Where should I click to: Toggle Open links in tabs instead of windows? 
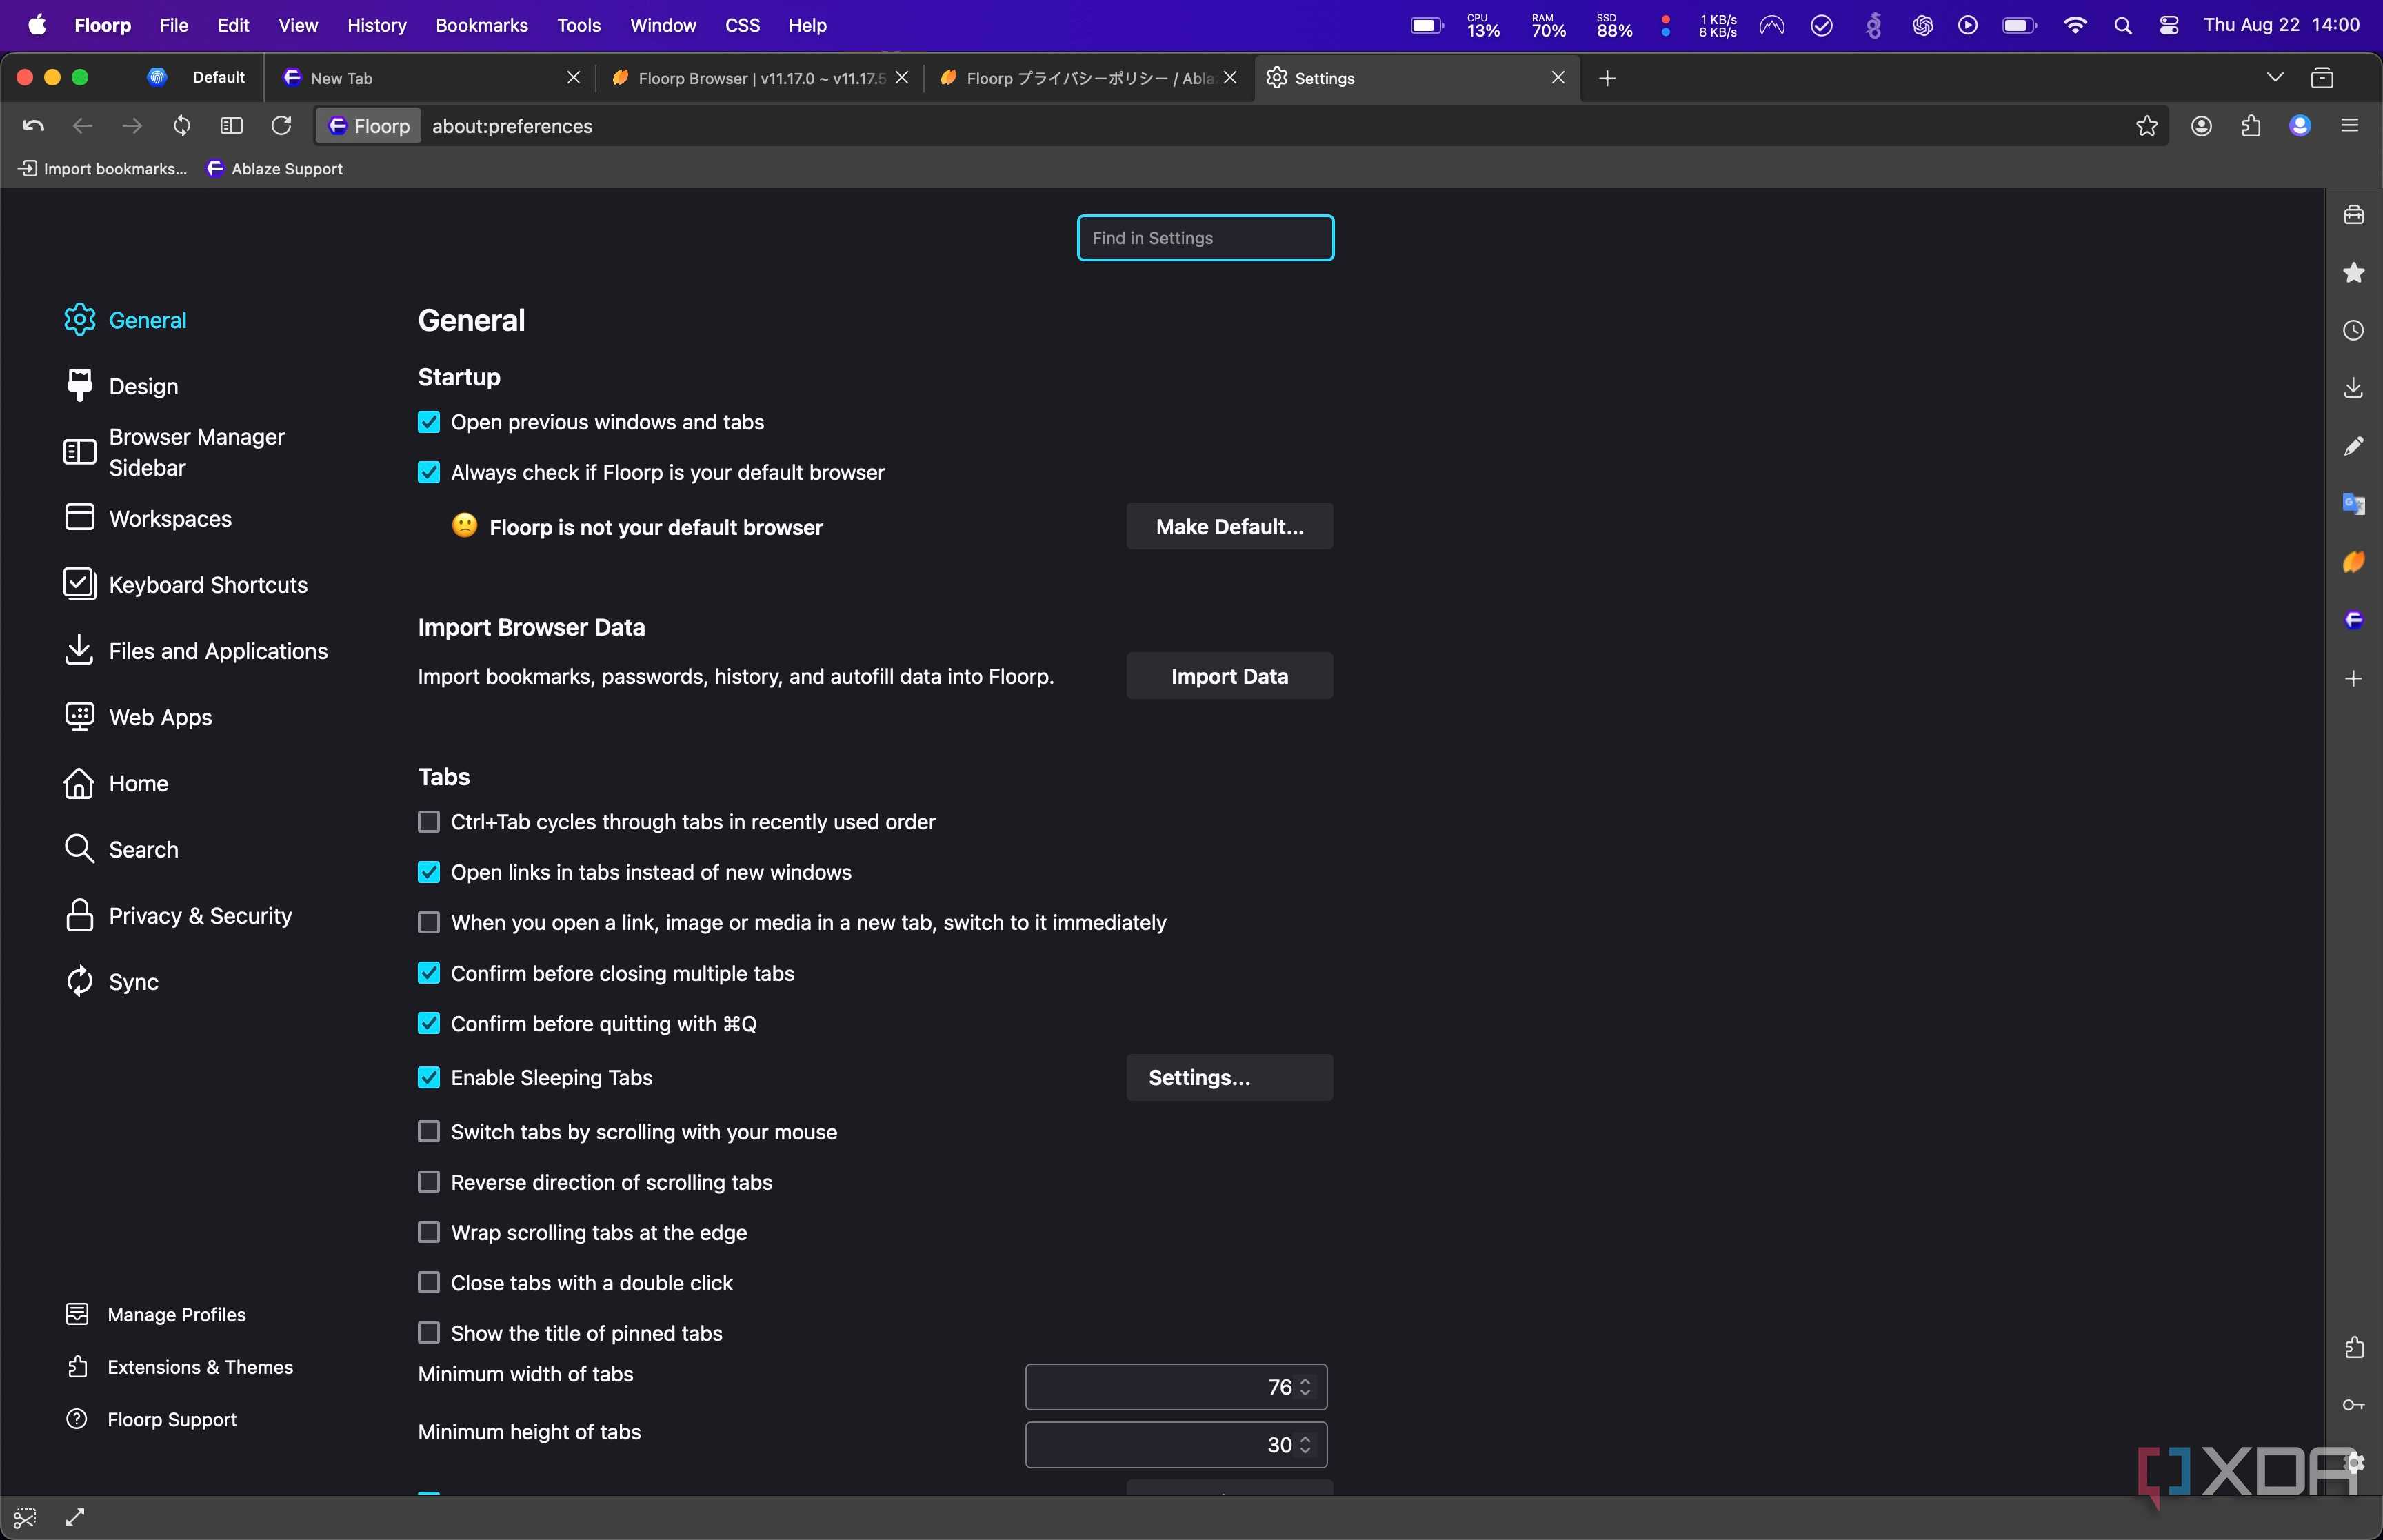pos(429,872)
